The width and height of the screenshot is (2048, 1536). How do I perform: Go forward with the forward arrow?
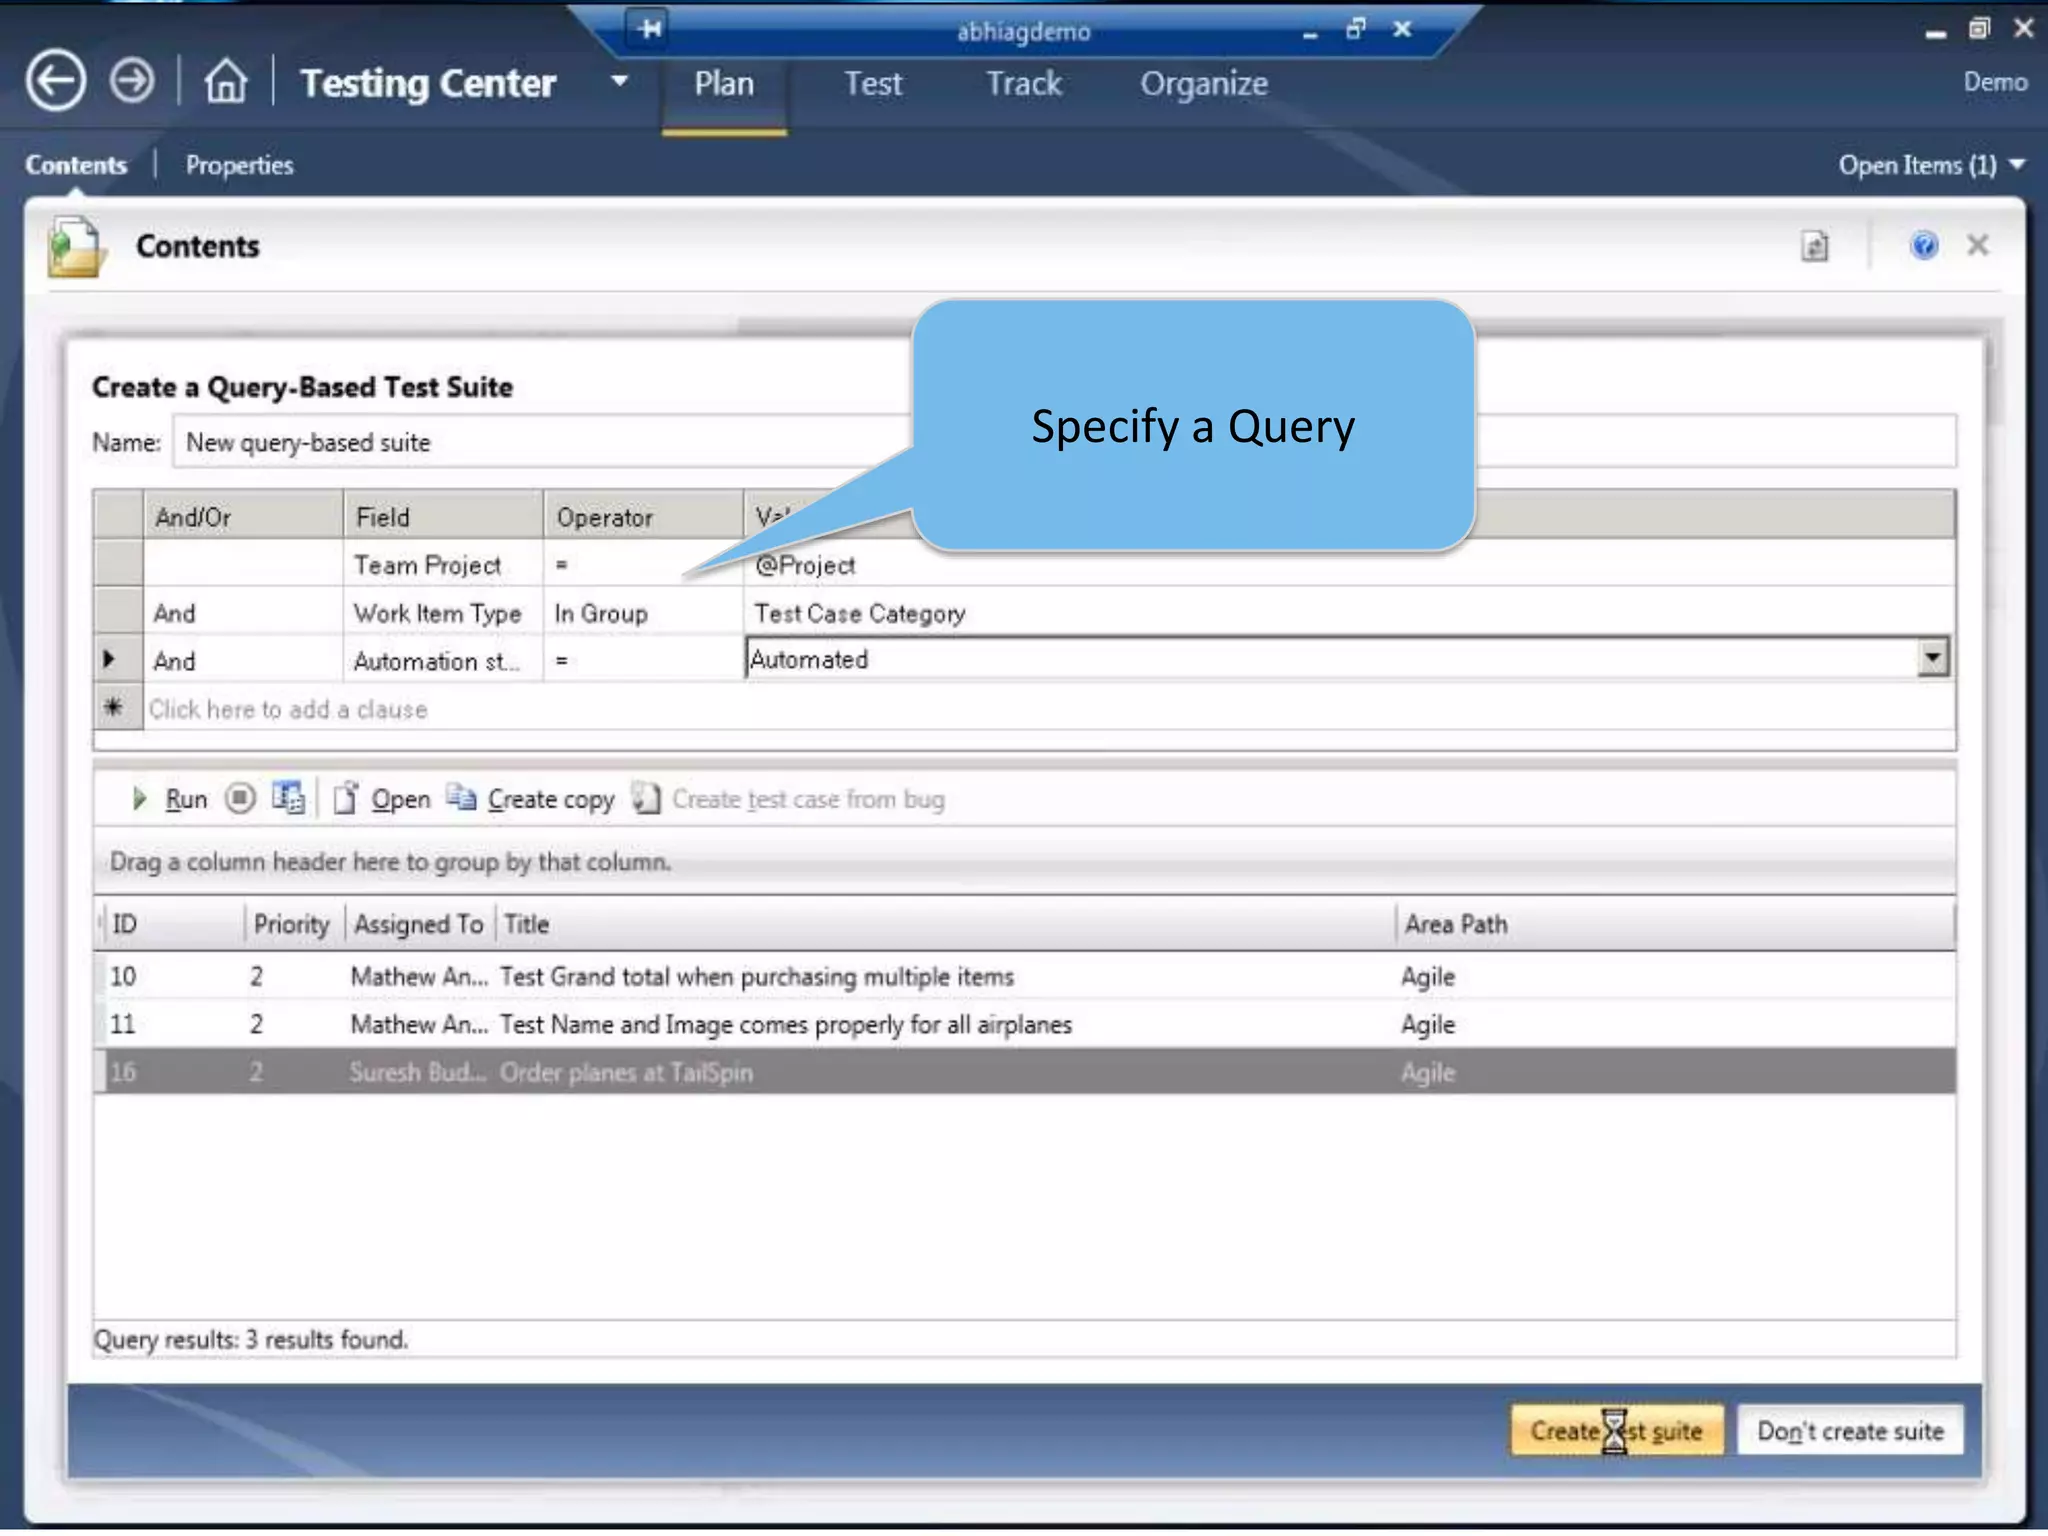(132, 80)
